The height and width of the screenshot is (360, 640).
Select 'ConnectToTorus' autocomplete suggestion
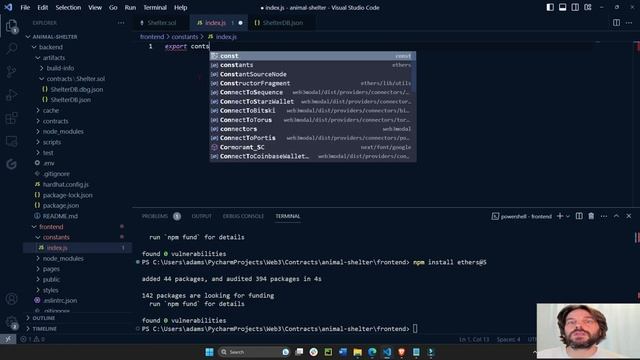click(312, 120)
